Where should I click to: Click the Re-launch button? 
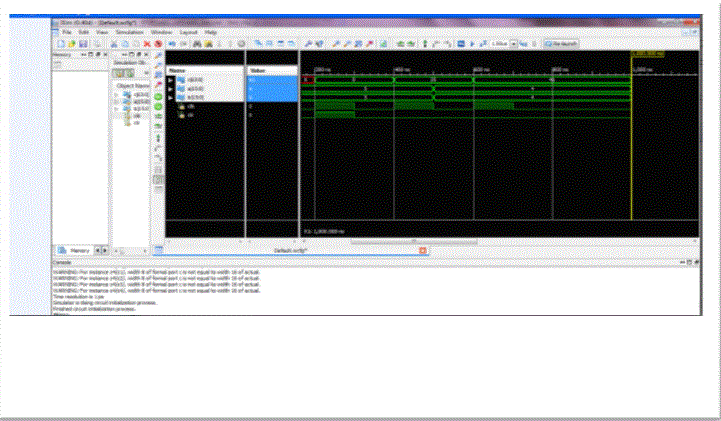click(562, 44)
